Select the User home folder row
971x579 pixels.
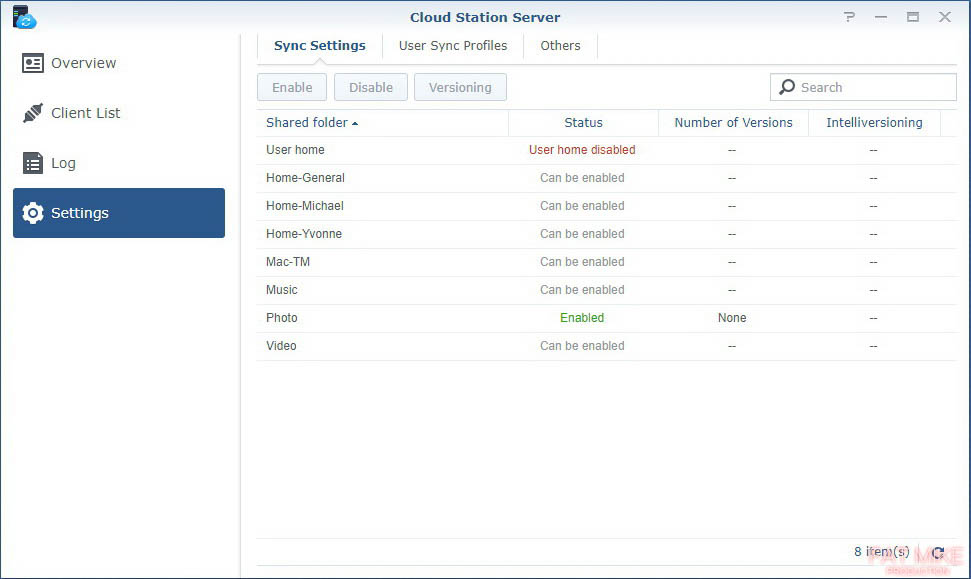coord(607,150)
